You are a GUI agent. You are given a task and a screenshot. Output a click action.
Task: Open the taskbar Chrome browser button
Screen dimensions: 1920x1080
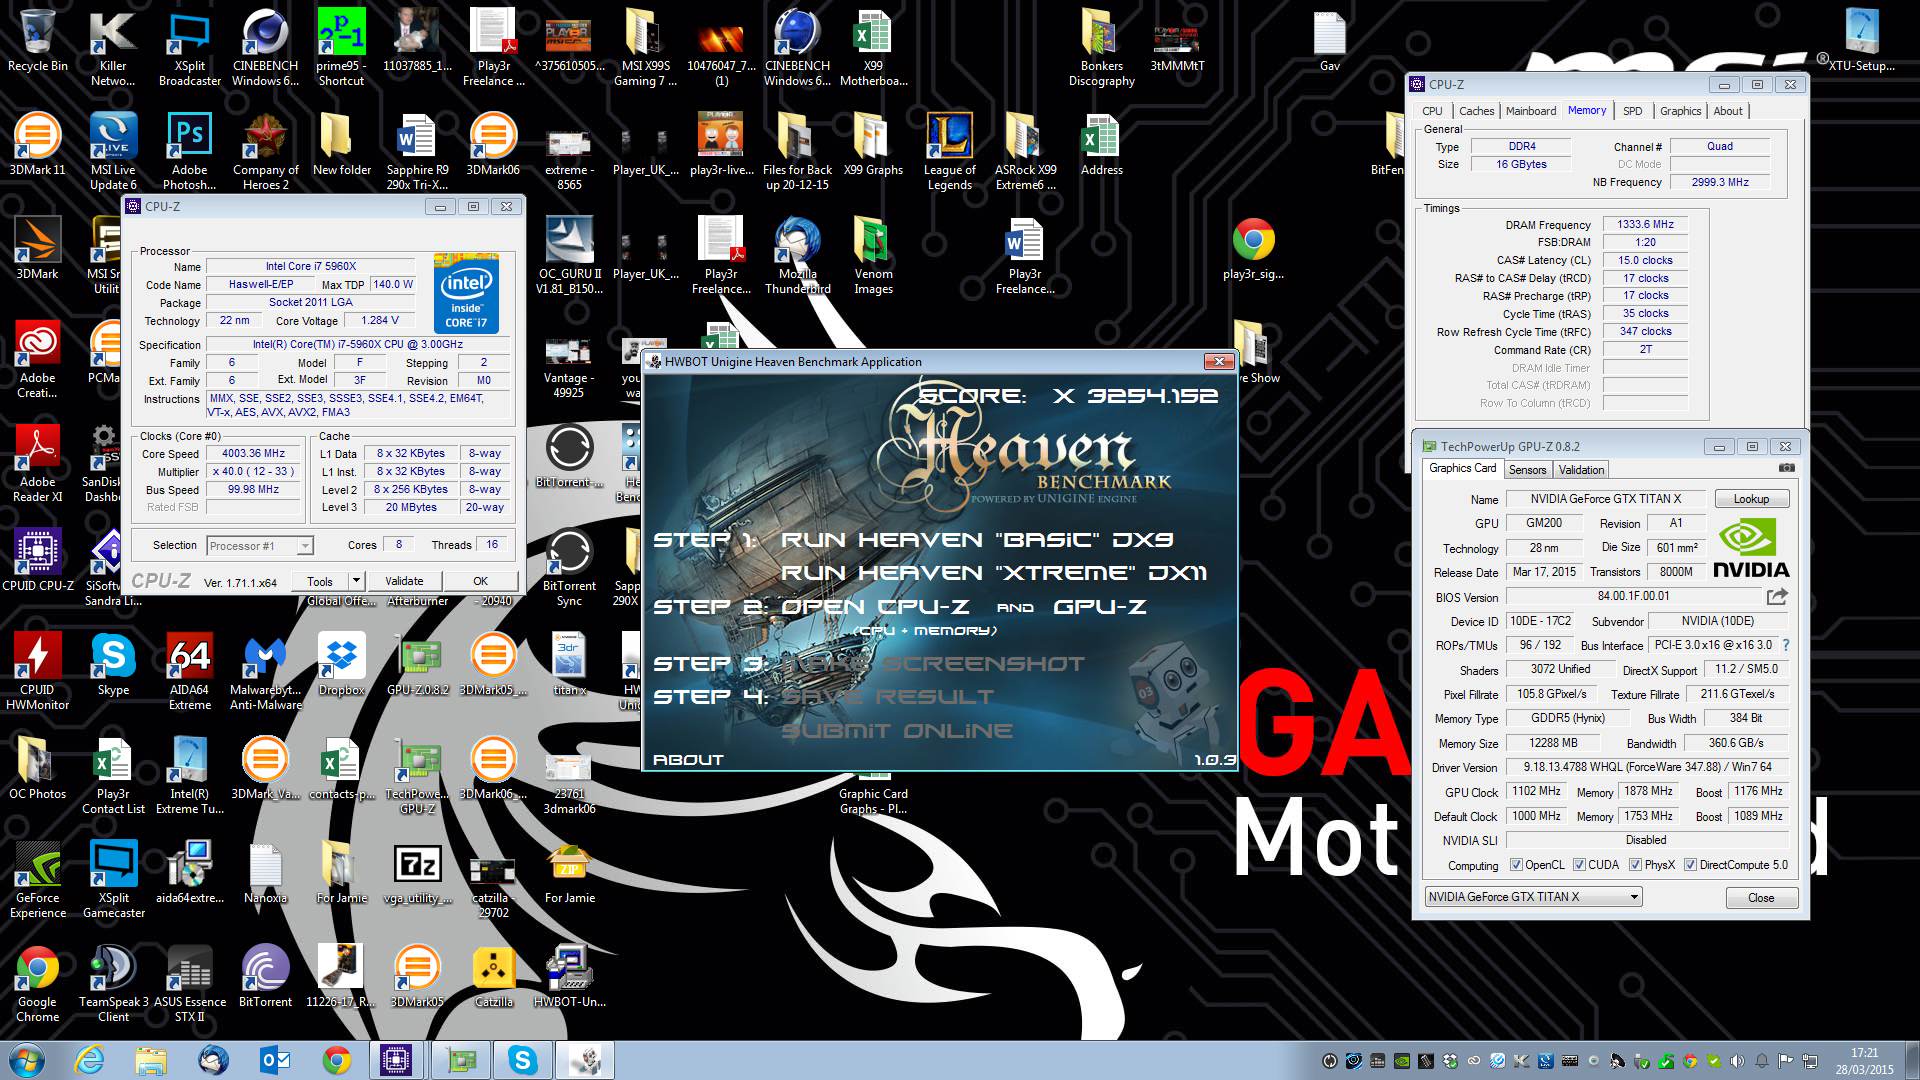[336, 1060]
